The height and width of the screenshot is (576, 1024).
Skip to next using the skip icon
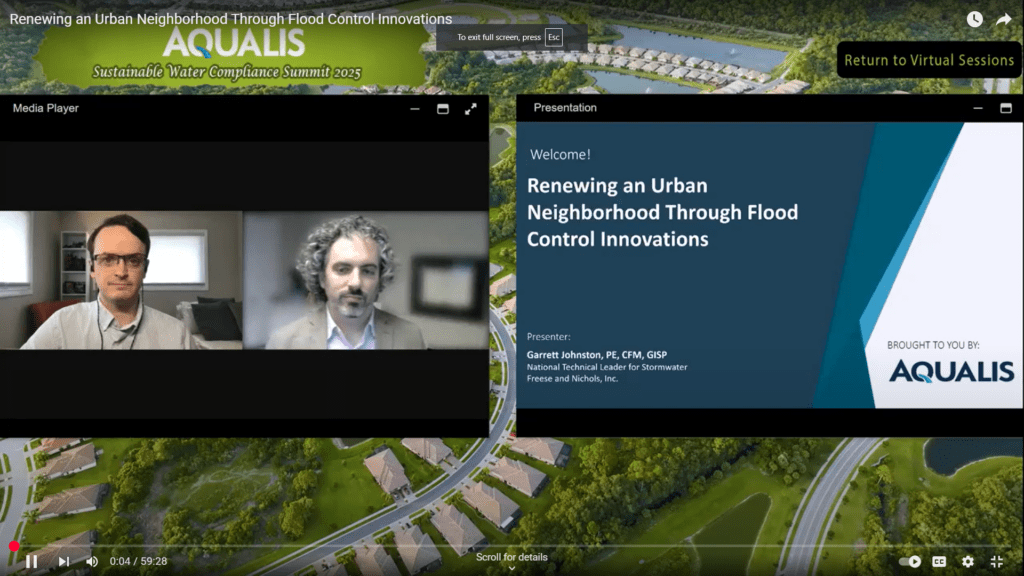(x=62, y=561)
